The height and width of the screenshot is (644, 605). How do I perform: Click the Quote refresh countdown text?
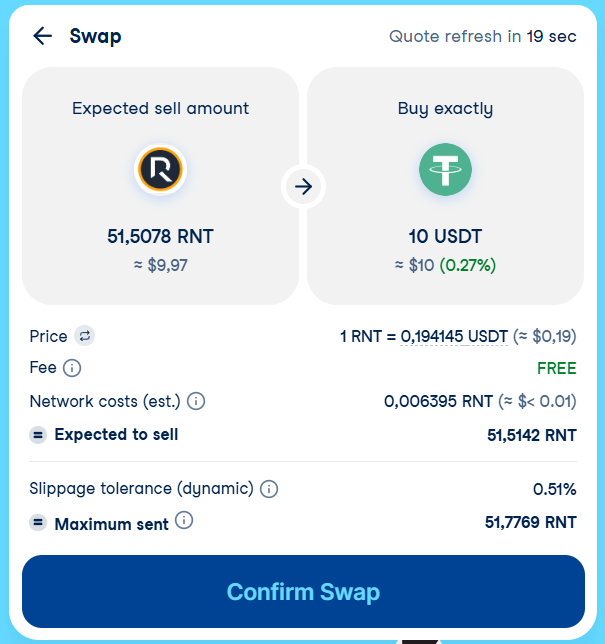tap(483, 37)
